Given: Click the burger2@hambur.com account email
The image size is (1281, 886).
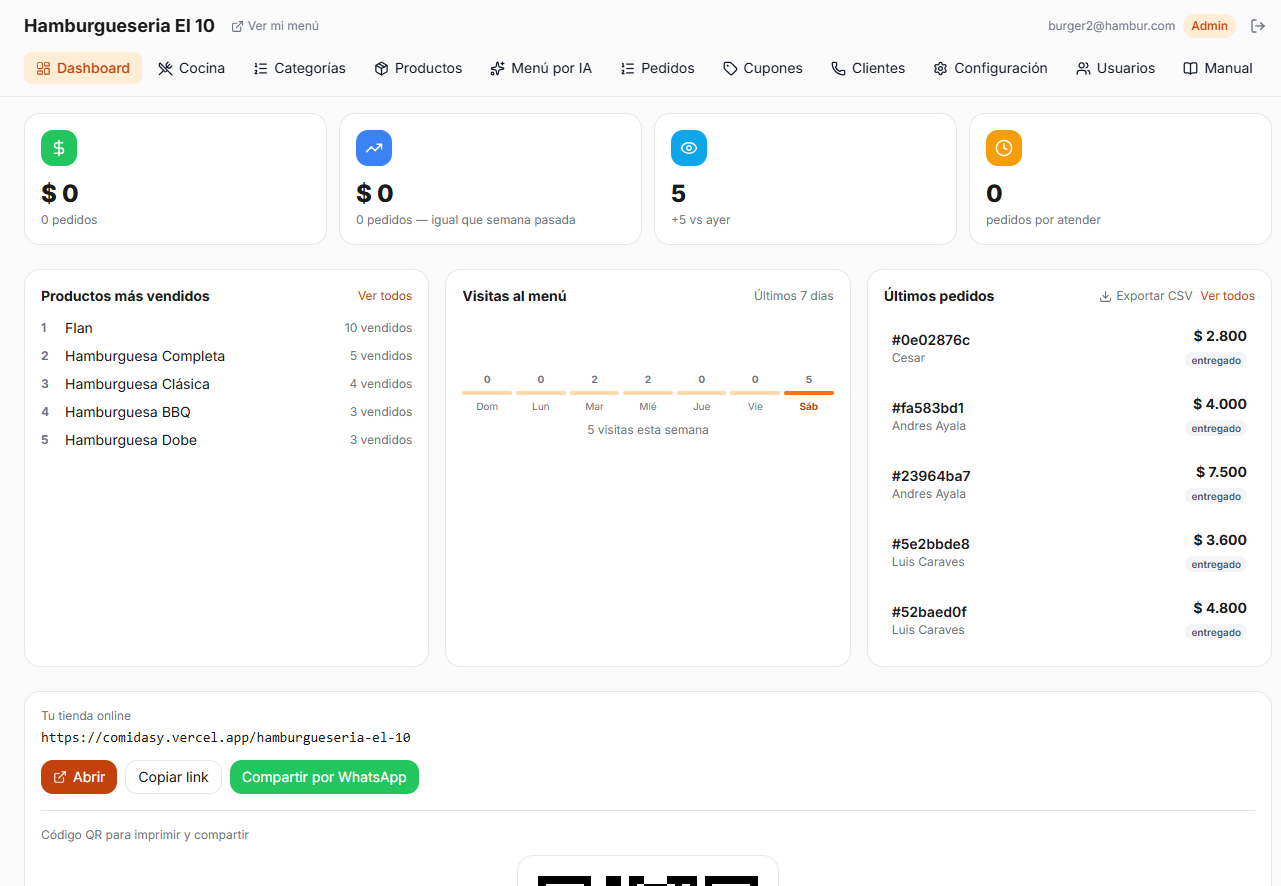Looking at the screenshot, I should (1111, 26).
